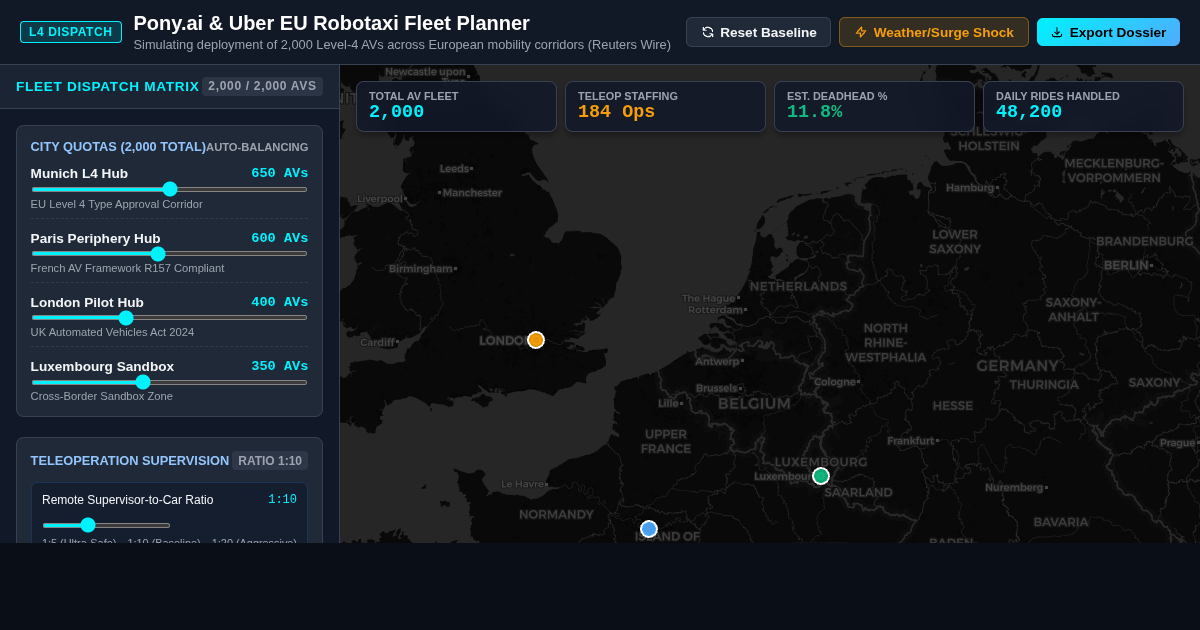
Task: Click the 'Luxembourg Sandbox' label
Action: (x=102, y=366)
